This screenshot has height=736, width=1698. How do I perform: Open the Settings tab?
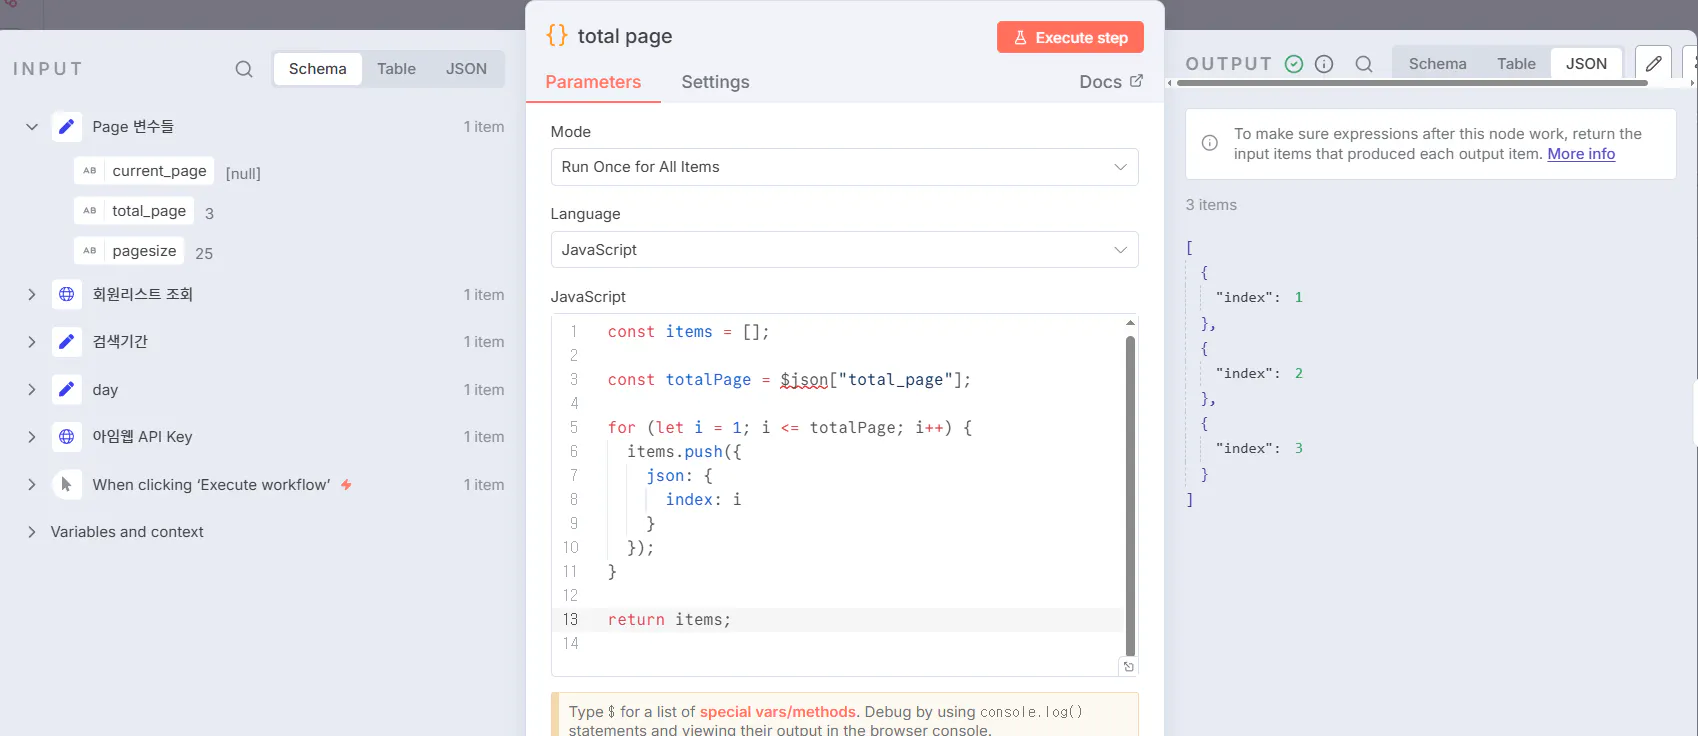click(x=715, y=82)
